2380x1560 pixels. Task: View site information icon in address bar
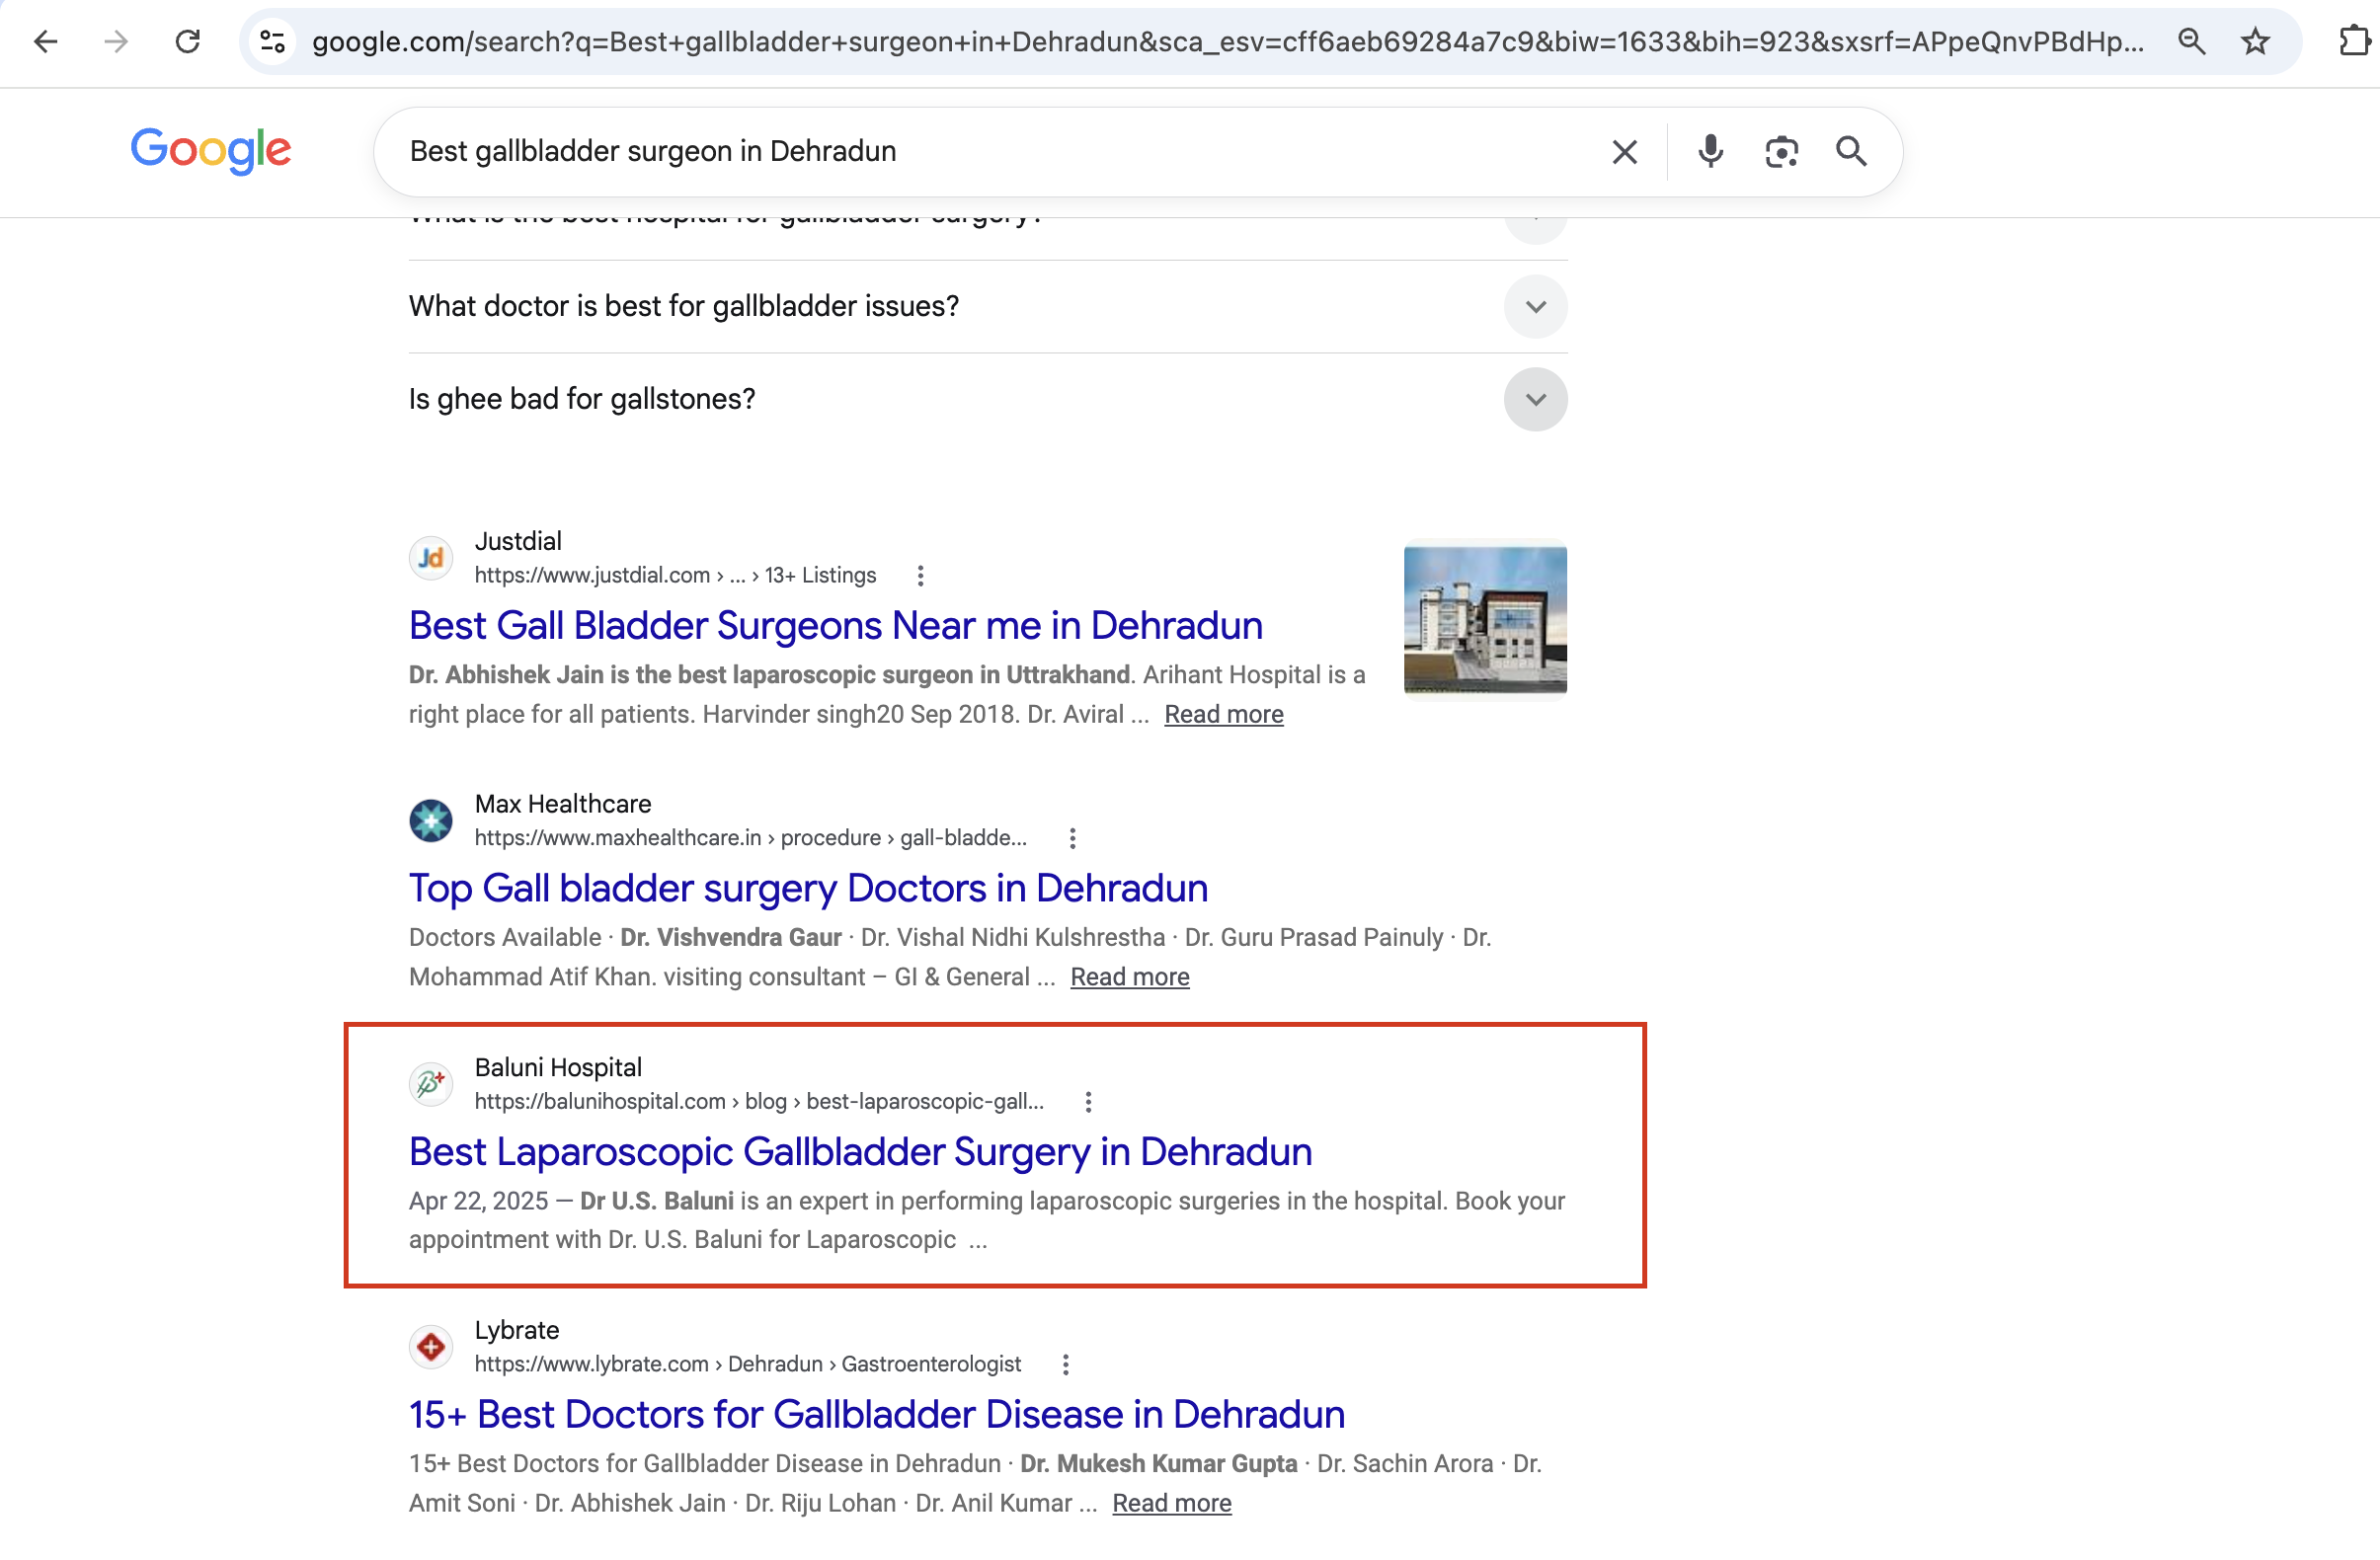(273, 41)
